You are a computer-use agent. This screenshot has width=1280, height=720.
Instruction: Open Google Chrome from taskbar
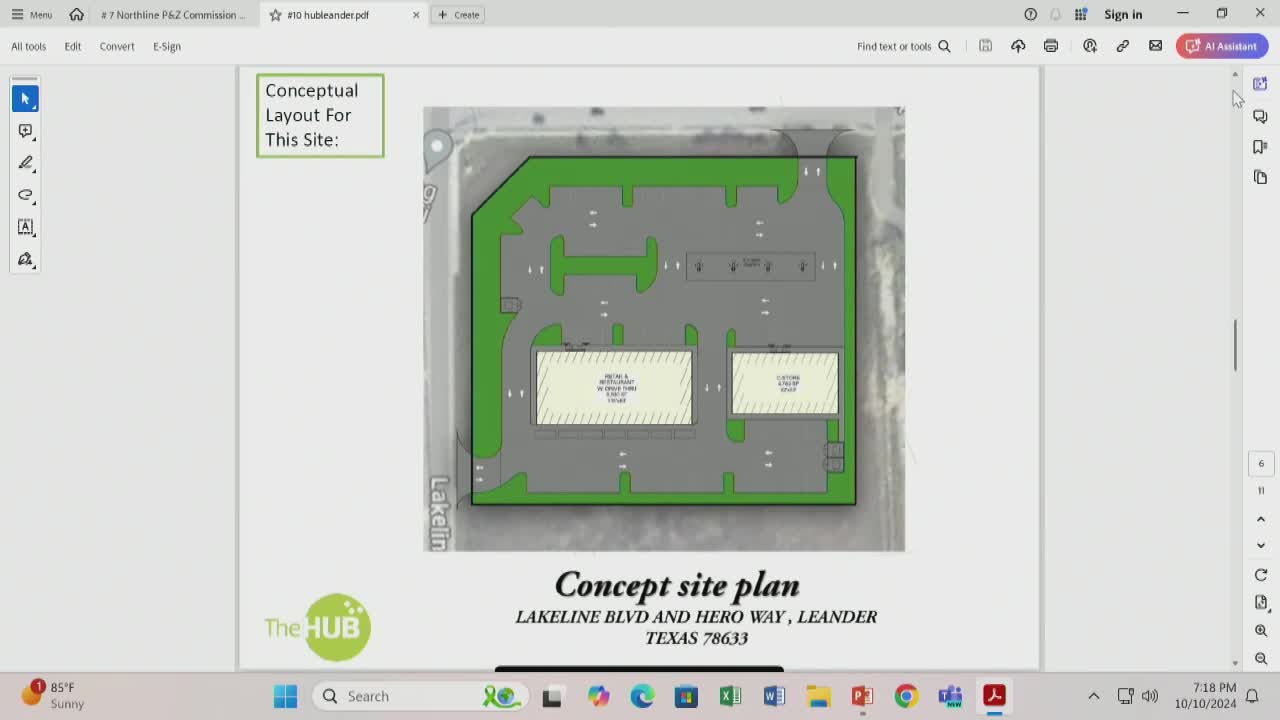[906, 696]
